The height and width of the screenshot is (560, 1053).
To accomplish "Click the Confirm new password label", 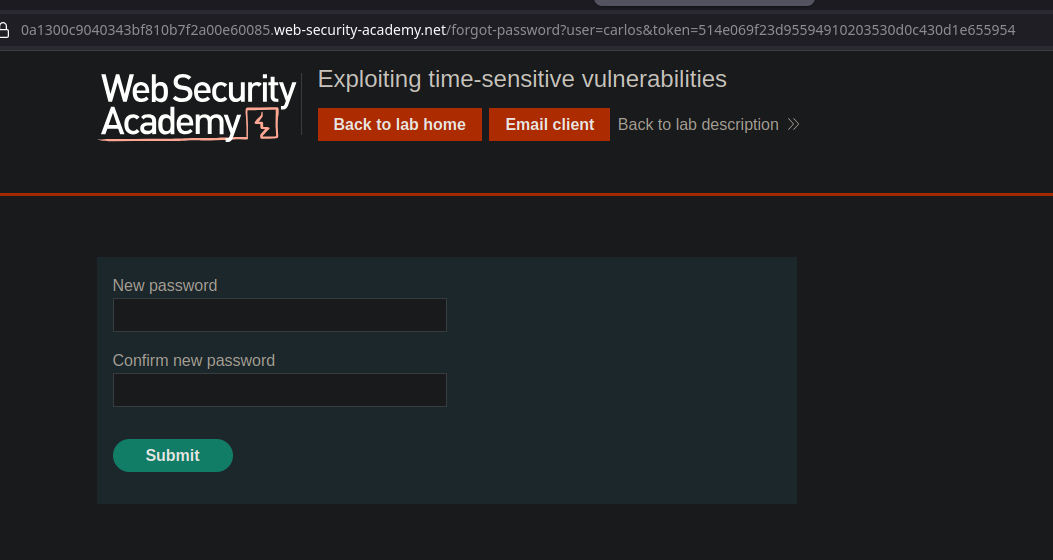I will (x=194, y=360).
